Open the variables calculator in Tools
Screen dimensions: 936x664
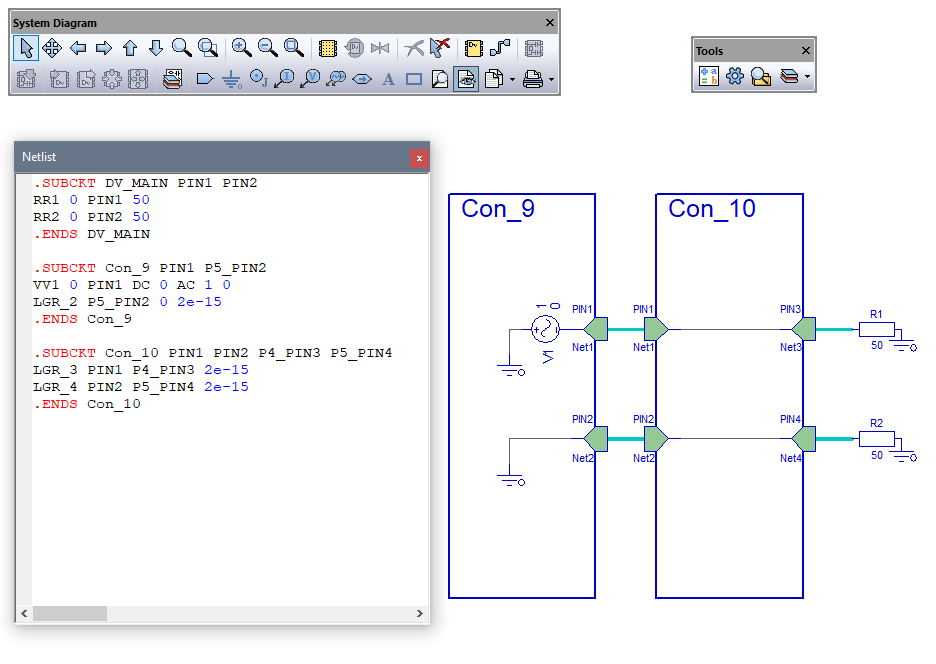709,77
